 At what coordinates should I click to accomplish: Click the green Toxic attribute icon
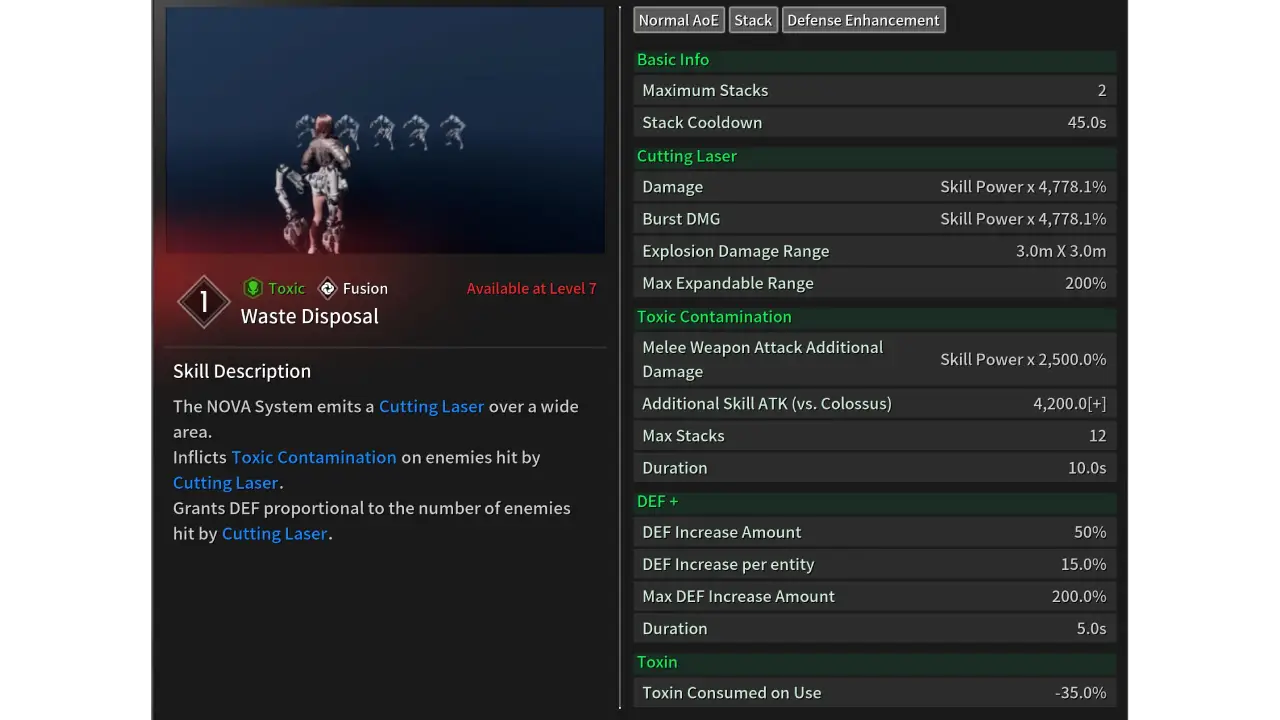[253, 288]
